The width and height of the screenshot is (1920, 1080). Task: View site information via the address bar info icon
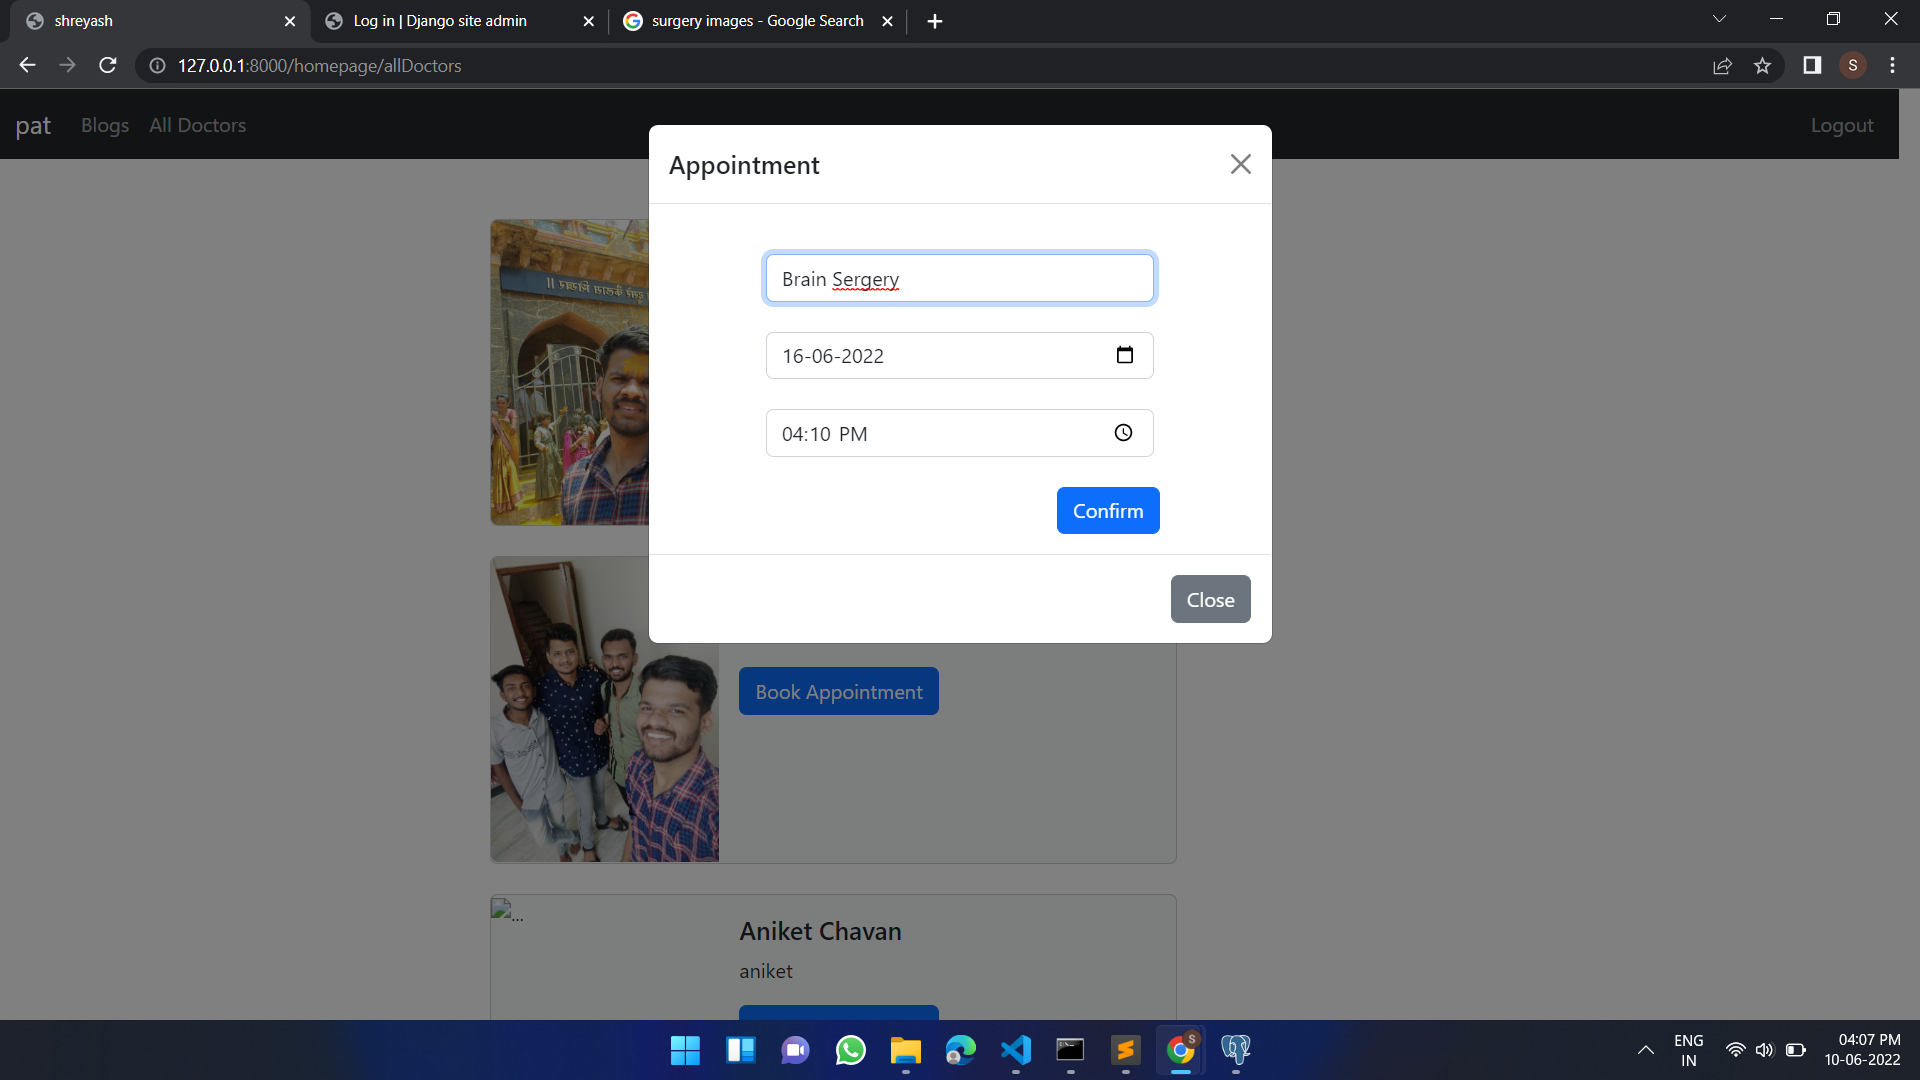click(x=156, y=65)
